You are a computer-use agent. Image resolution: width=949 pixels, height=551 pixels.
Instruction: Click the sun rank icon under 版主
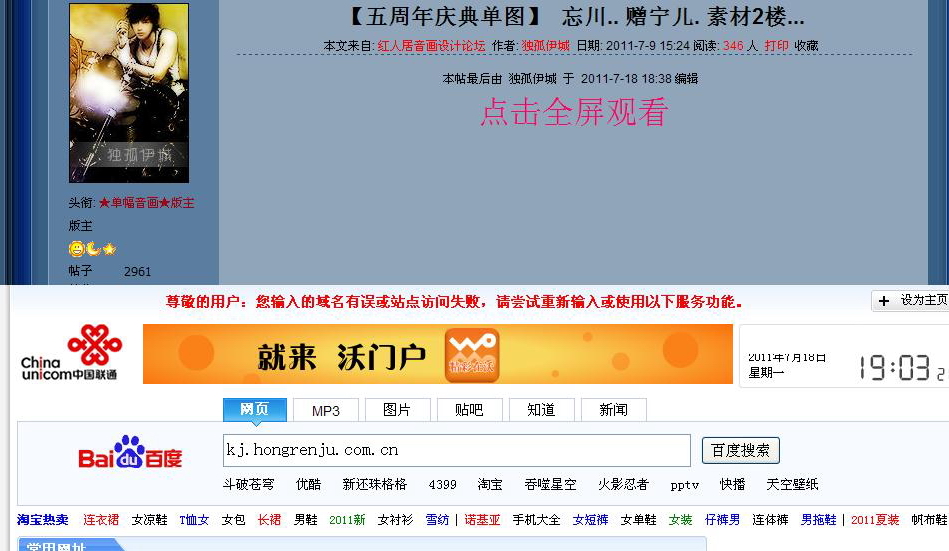coord(76,249)
